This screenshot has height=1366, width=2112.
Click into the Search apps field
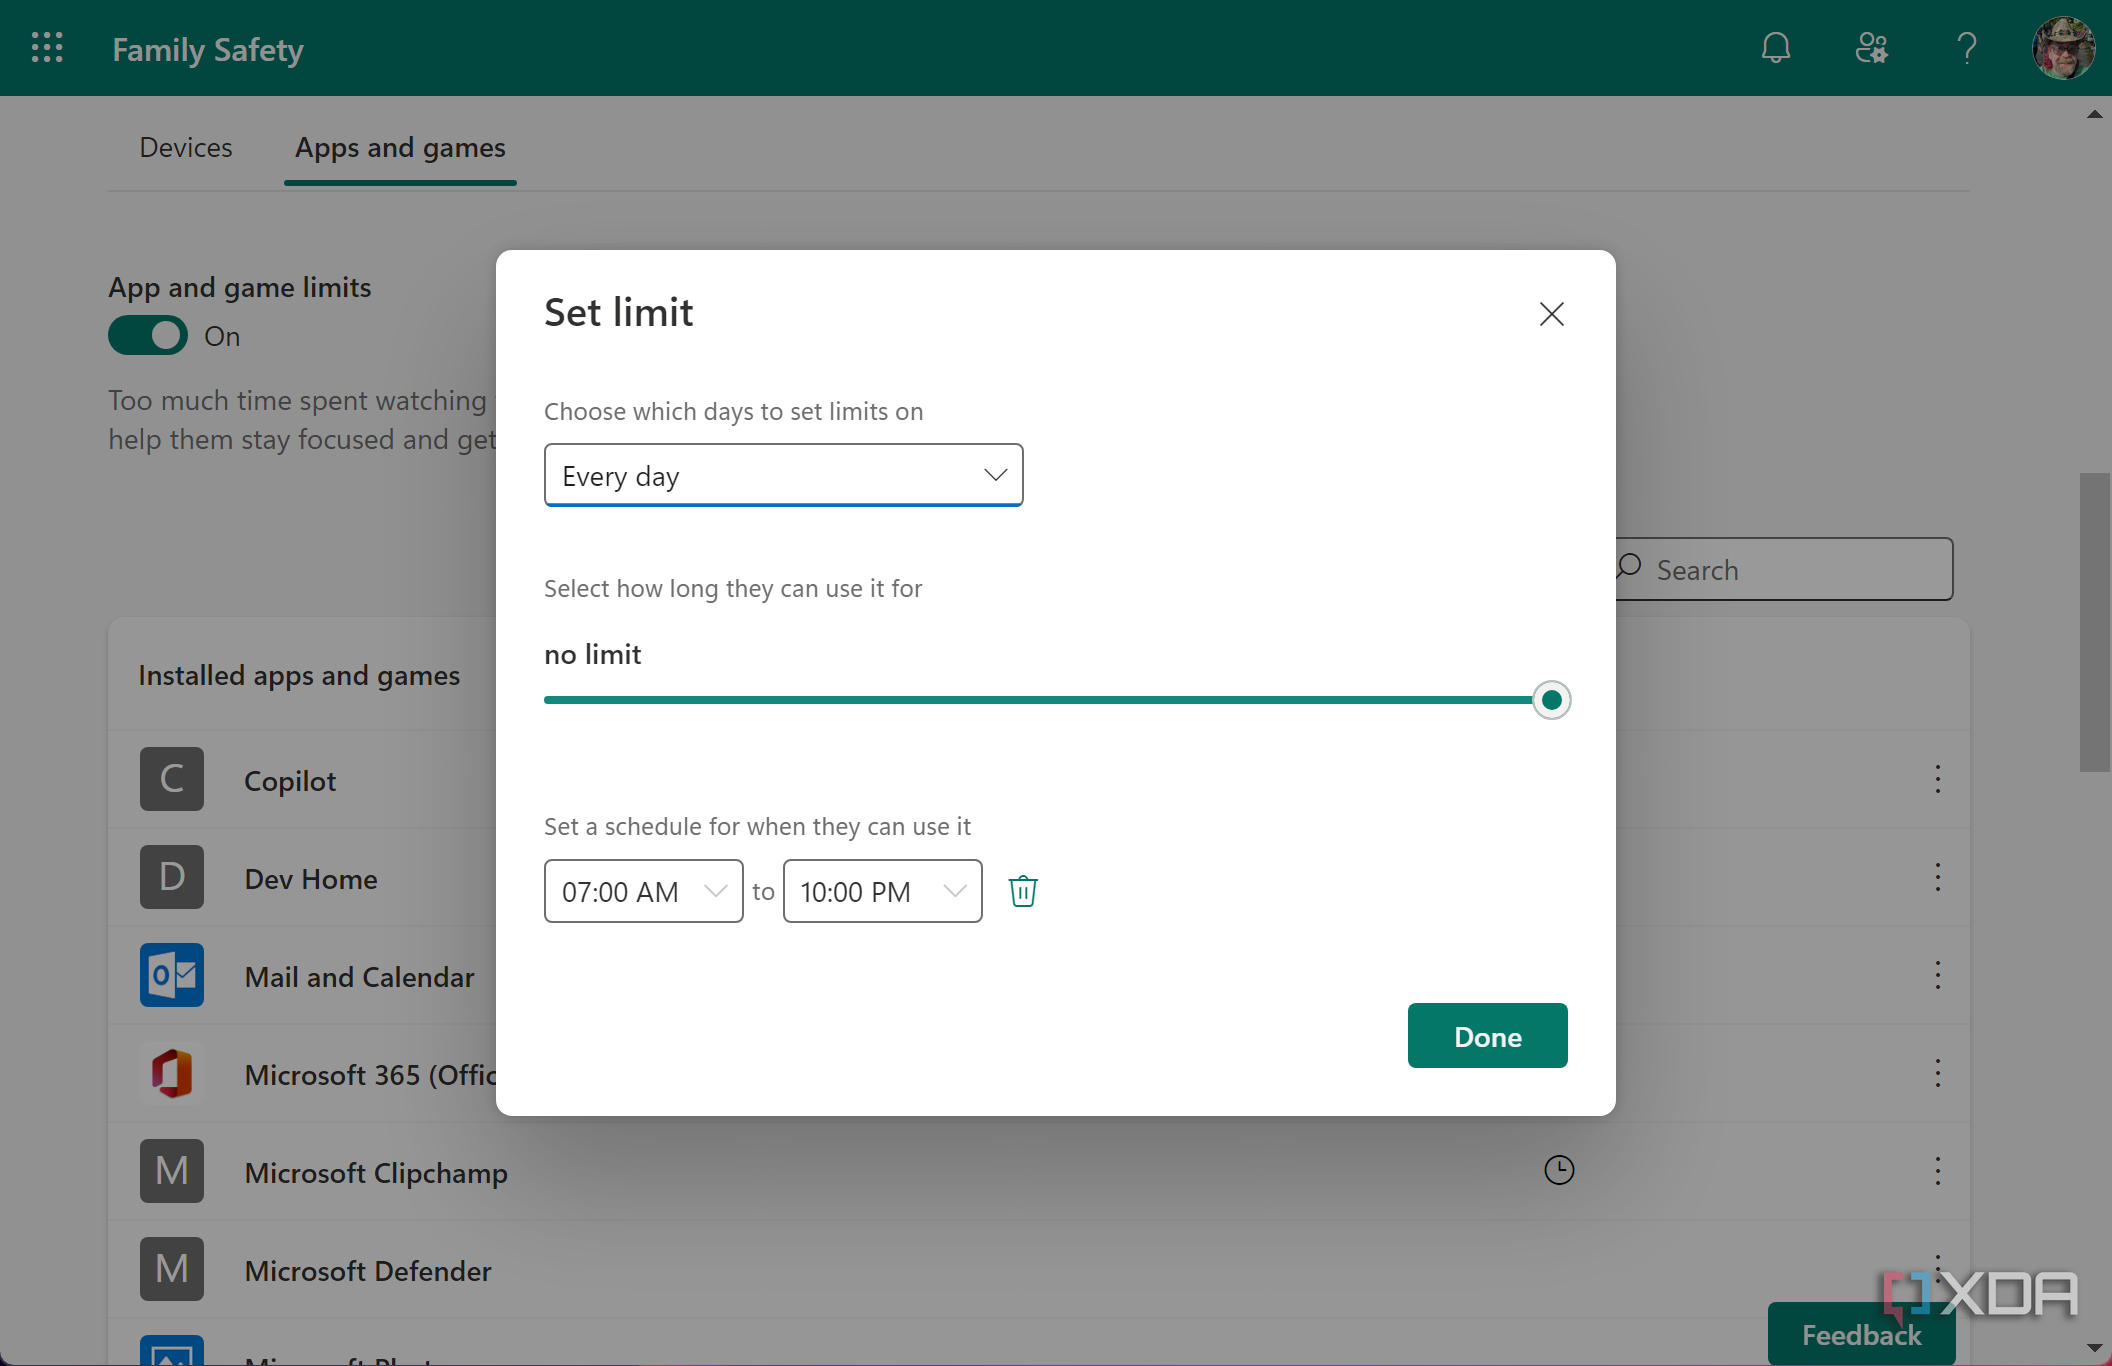click(1784, 569)
